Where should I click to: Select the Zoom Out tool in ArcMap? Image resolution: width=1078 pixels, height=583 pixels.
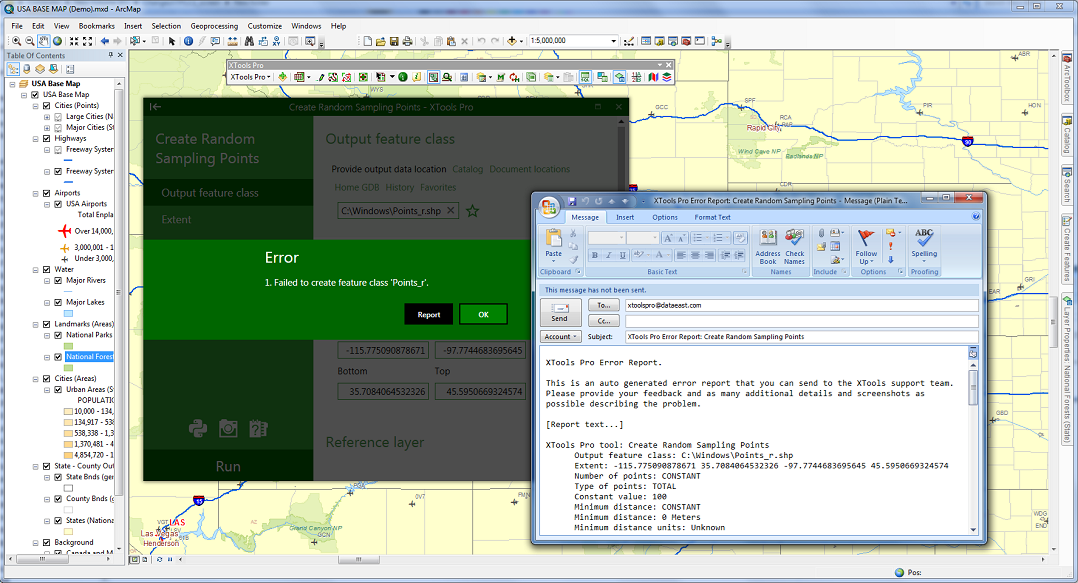point(30,41)
